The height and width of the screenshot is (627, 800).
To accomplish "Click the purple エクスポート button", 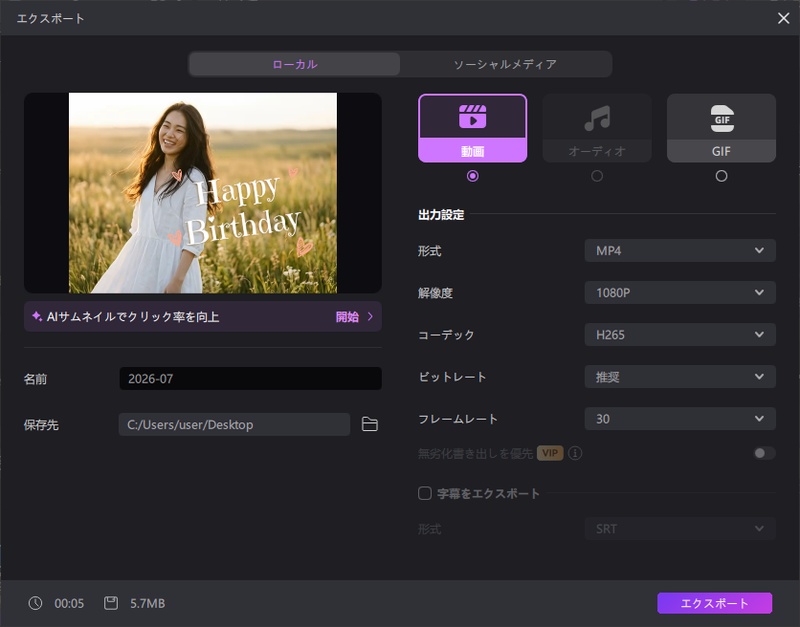I will (714, 603).
